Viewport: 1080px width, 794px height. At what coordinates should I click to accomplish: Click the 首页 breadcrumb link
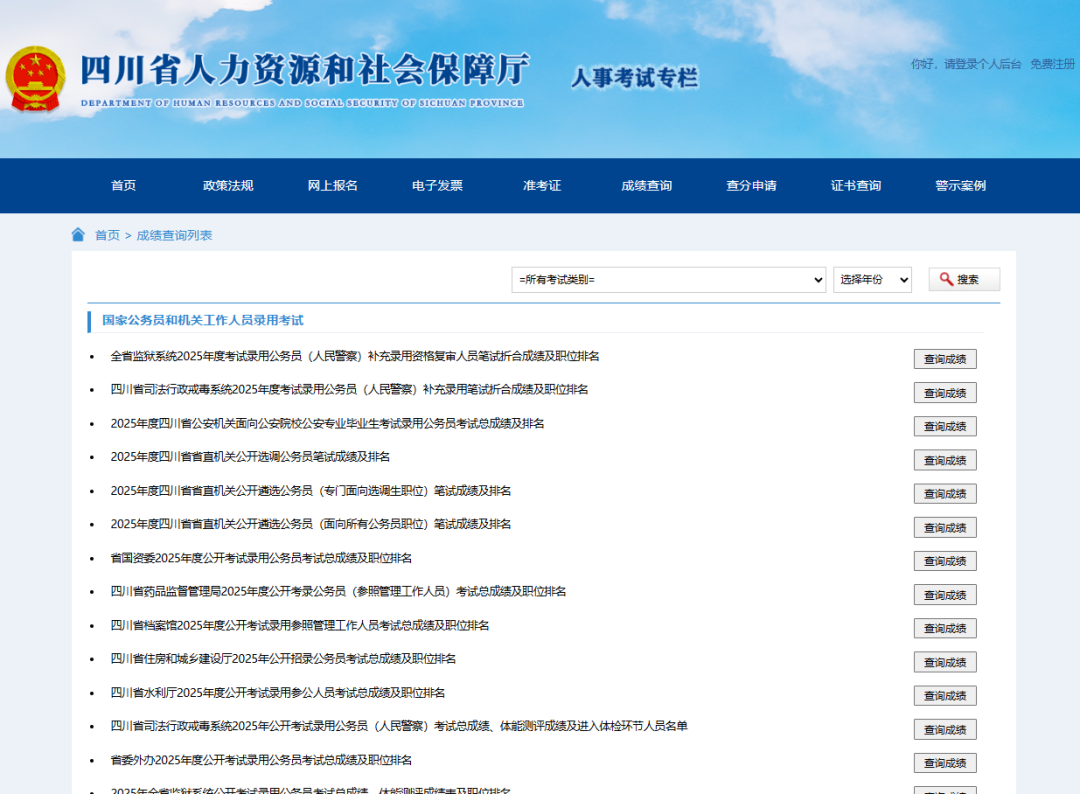(107, 235)
